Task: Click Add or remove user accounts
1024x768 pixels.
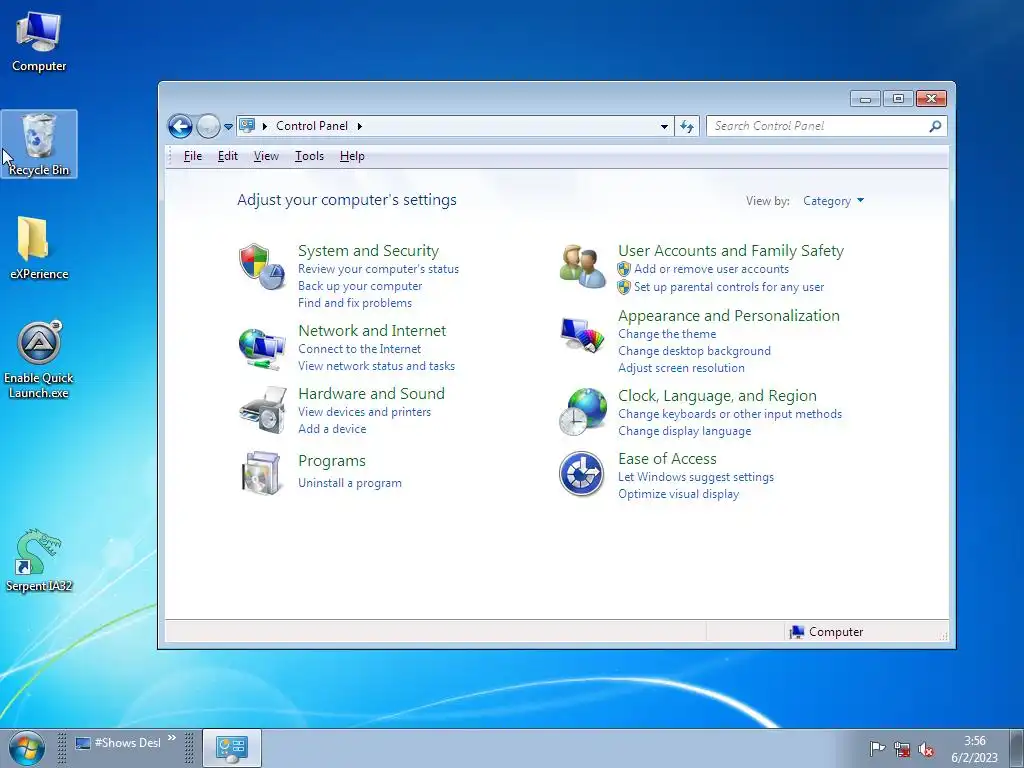Action: point(711,269)
